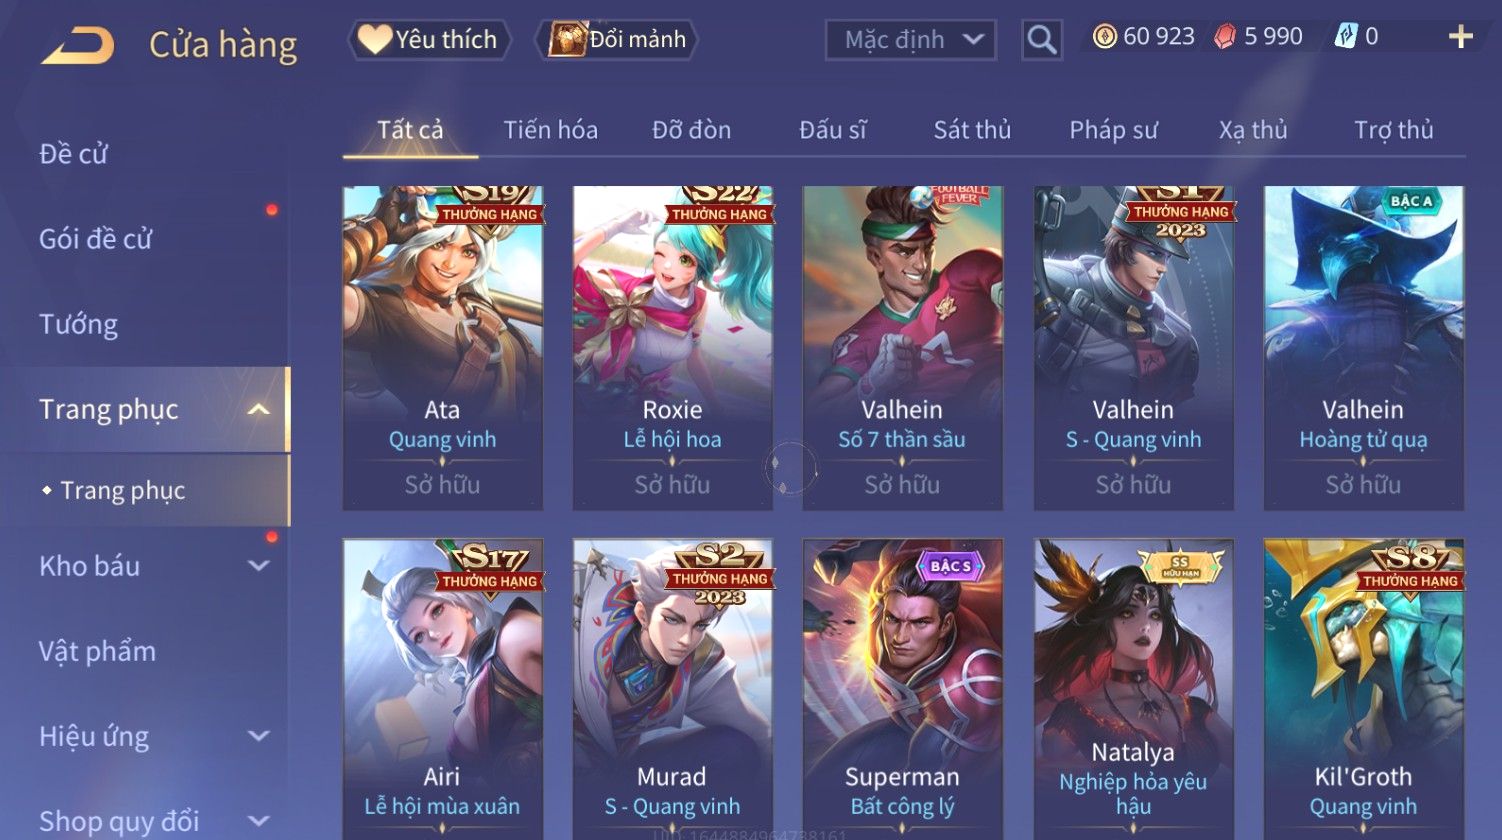The width and height of the screenshot is (1502, 840).
Task: Select the Trang phục sub-item
Action: 123,490
